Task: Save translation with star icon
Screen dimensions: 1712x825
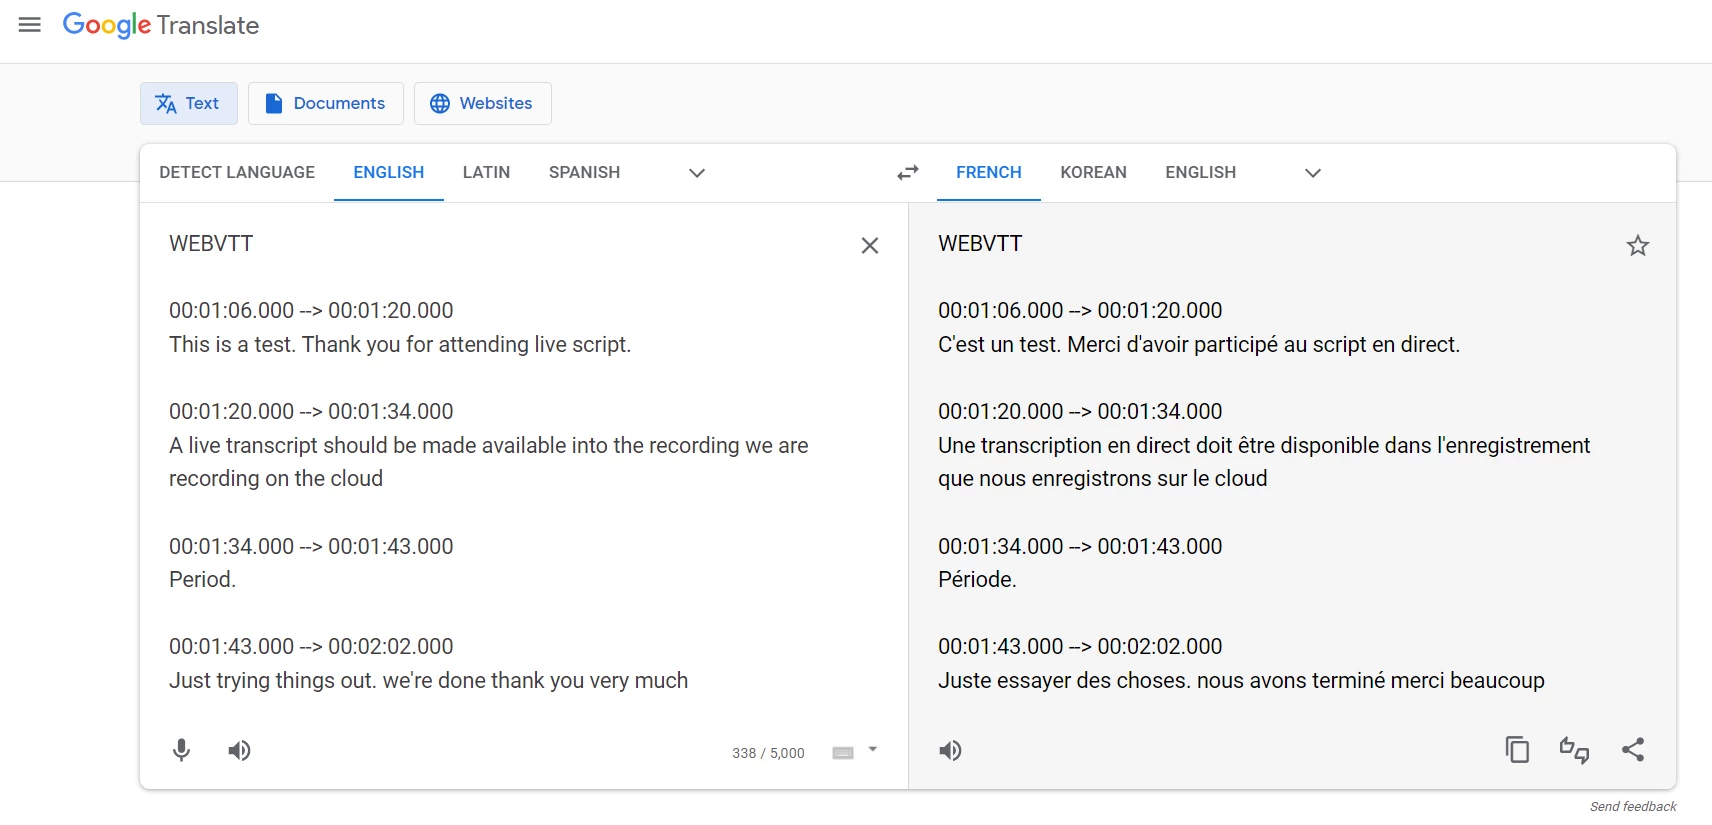Action: point(1637,245)
